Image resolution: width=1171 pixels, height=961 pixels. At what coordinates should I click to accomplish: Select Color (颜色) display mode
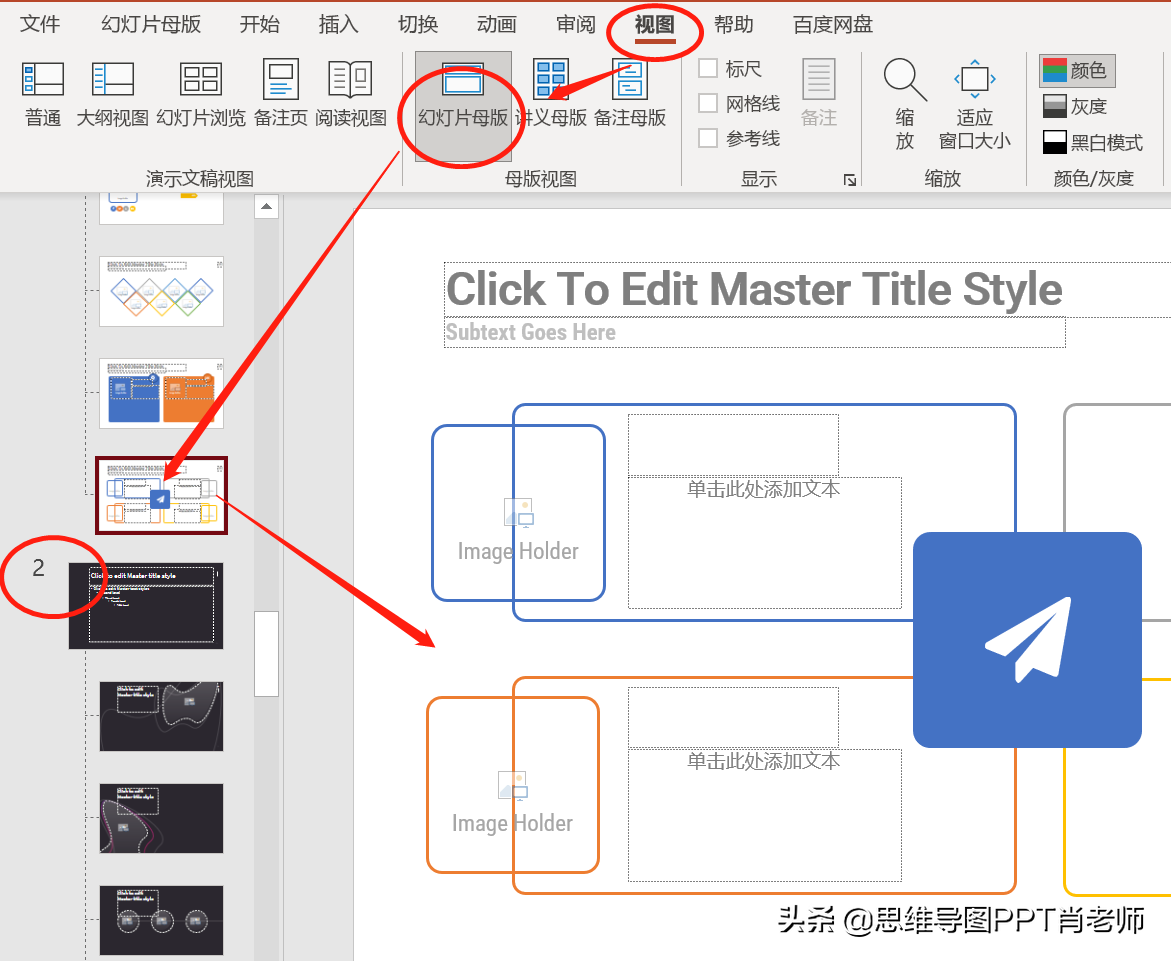point(1077,70)
